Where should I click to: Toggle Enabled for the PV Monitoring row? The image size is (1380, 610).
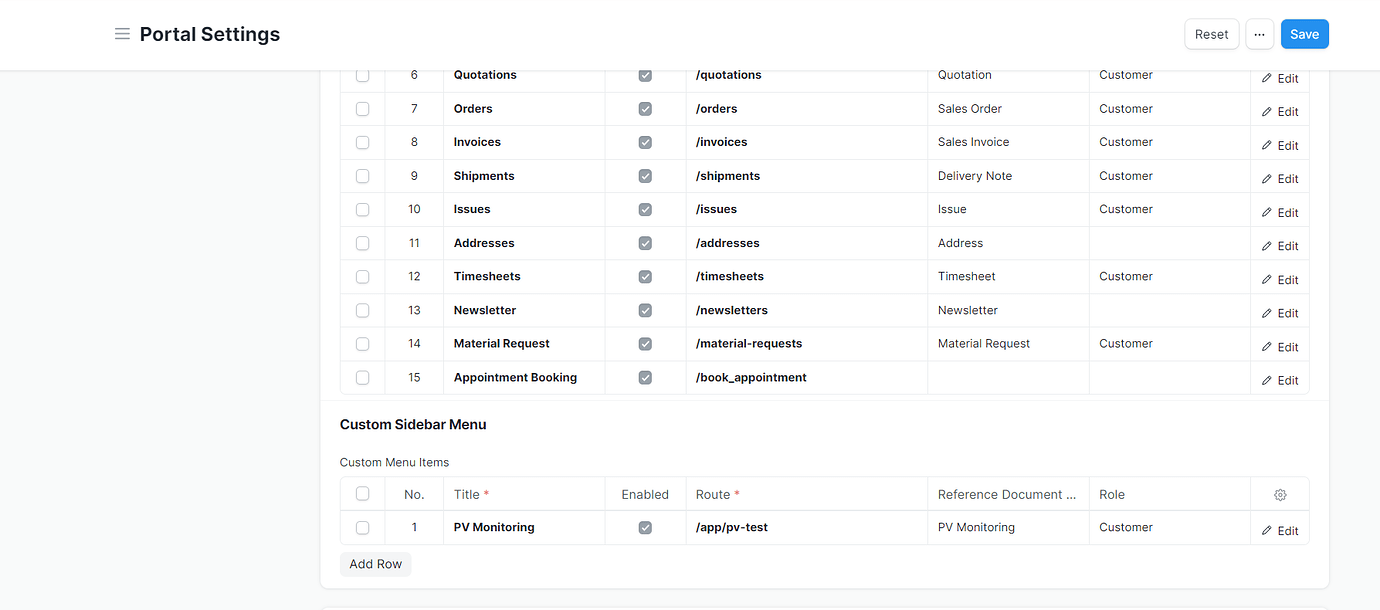pyautogui.click(x=645, y=527)
